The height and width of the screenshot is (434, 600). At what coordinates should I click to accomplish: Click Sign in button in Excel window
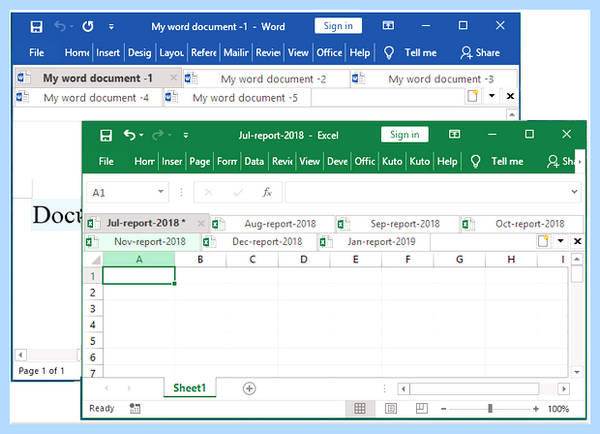(x=404, y=134)
